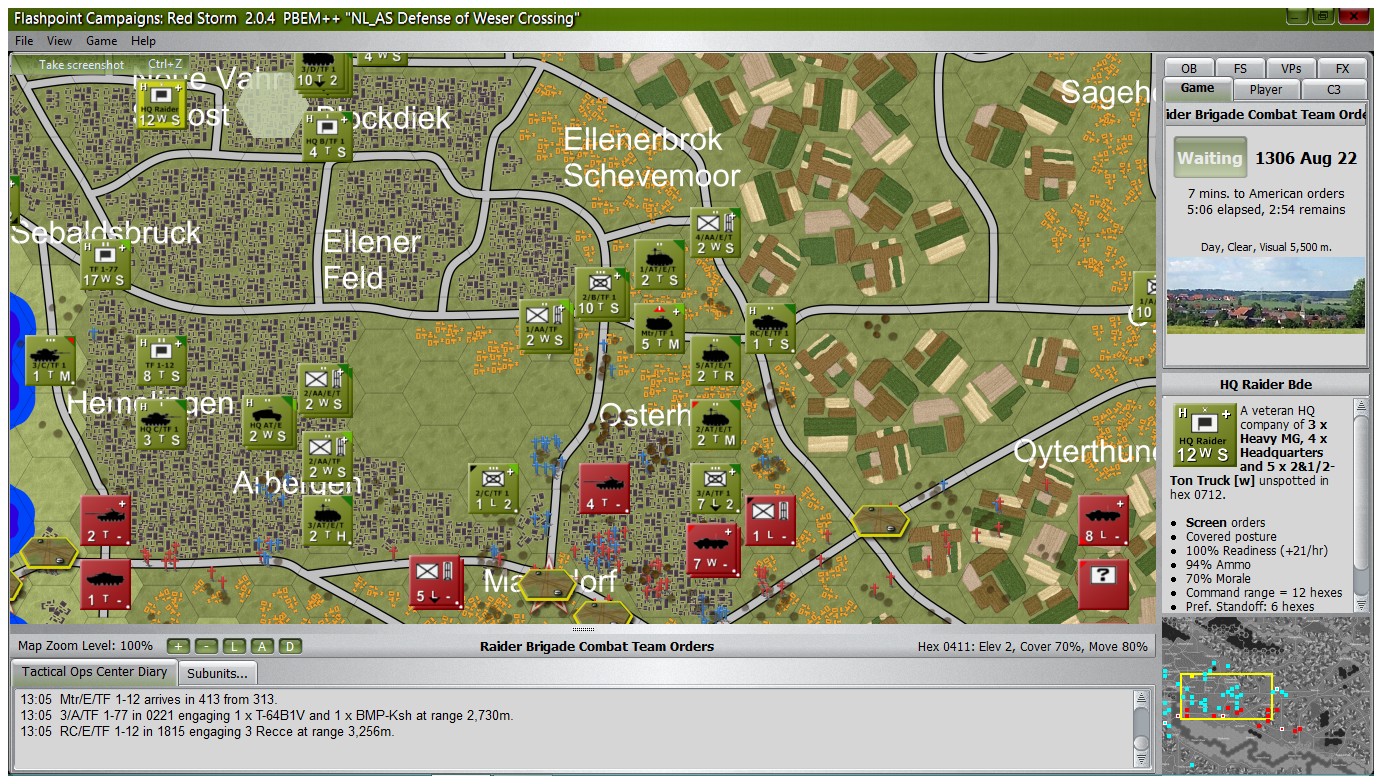The image size is (1382, 784).
Task: Switch to the OB tab
Action: tap(1189, 68)
